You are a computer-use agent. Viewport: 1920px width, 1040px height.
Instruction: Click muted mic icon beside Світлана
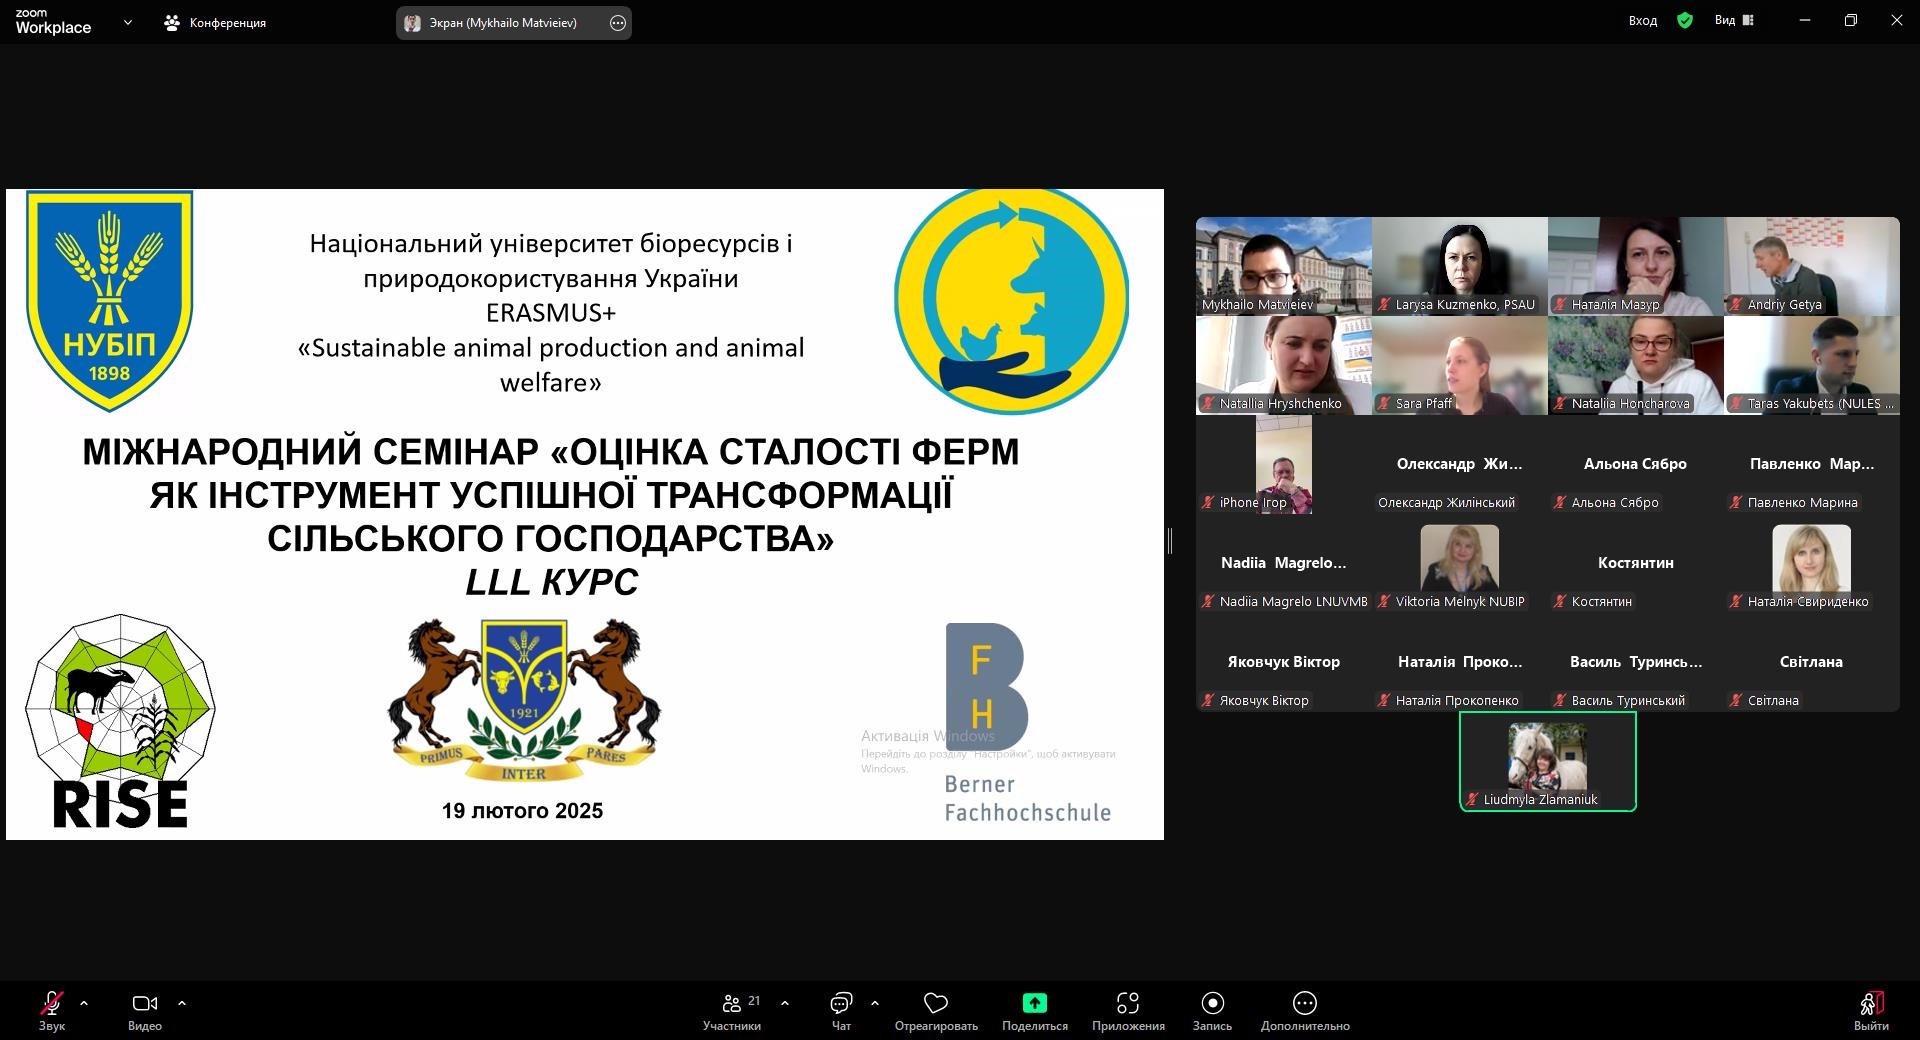(x=1737, y=700)
